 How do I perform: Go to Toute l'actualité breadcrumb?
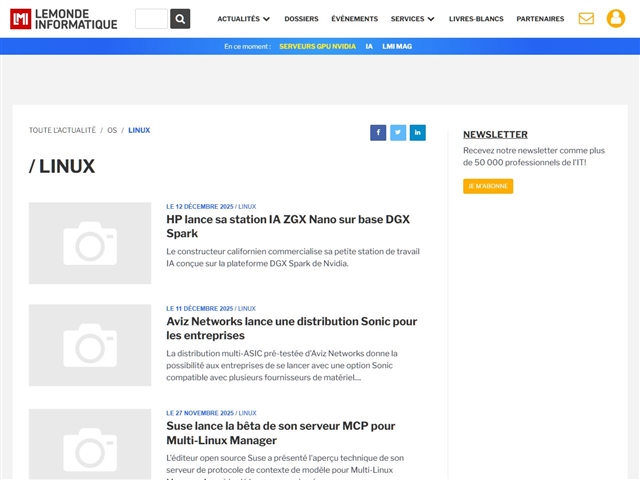click(62, 130)
